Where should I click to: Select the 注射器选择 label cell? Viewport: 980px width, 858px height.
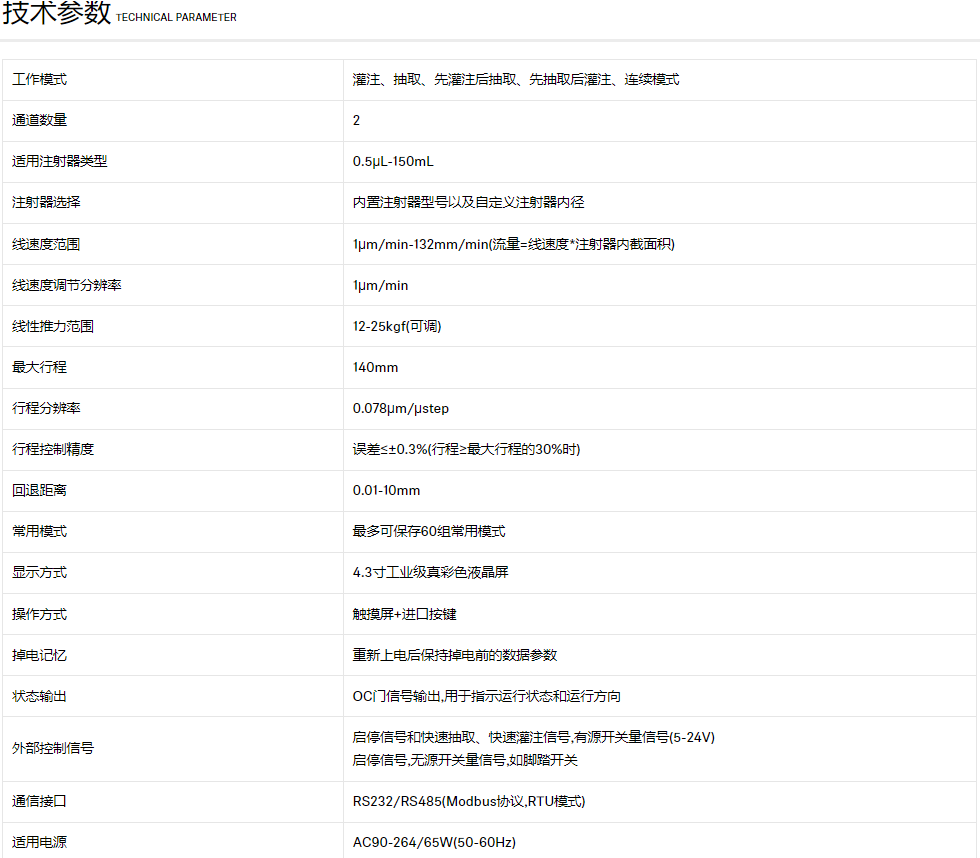click(x=46, y=203)
